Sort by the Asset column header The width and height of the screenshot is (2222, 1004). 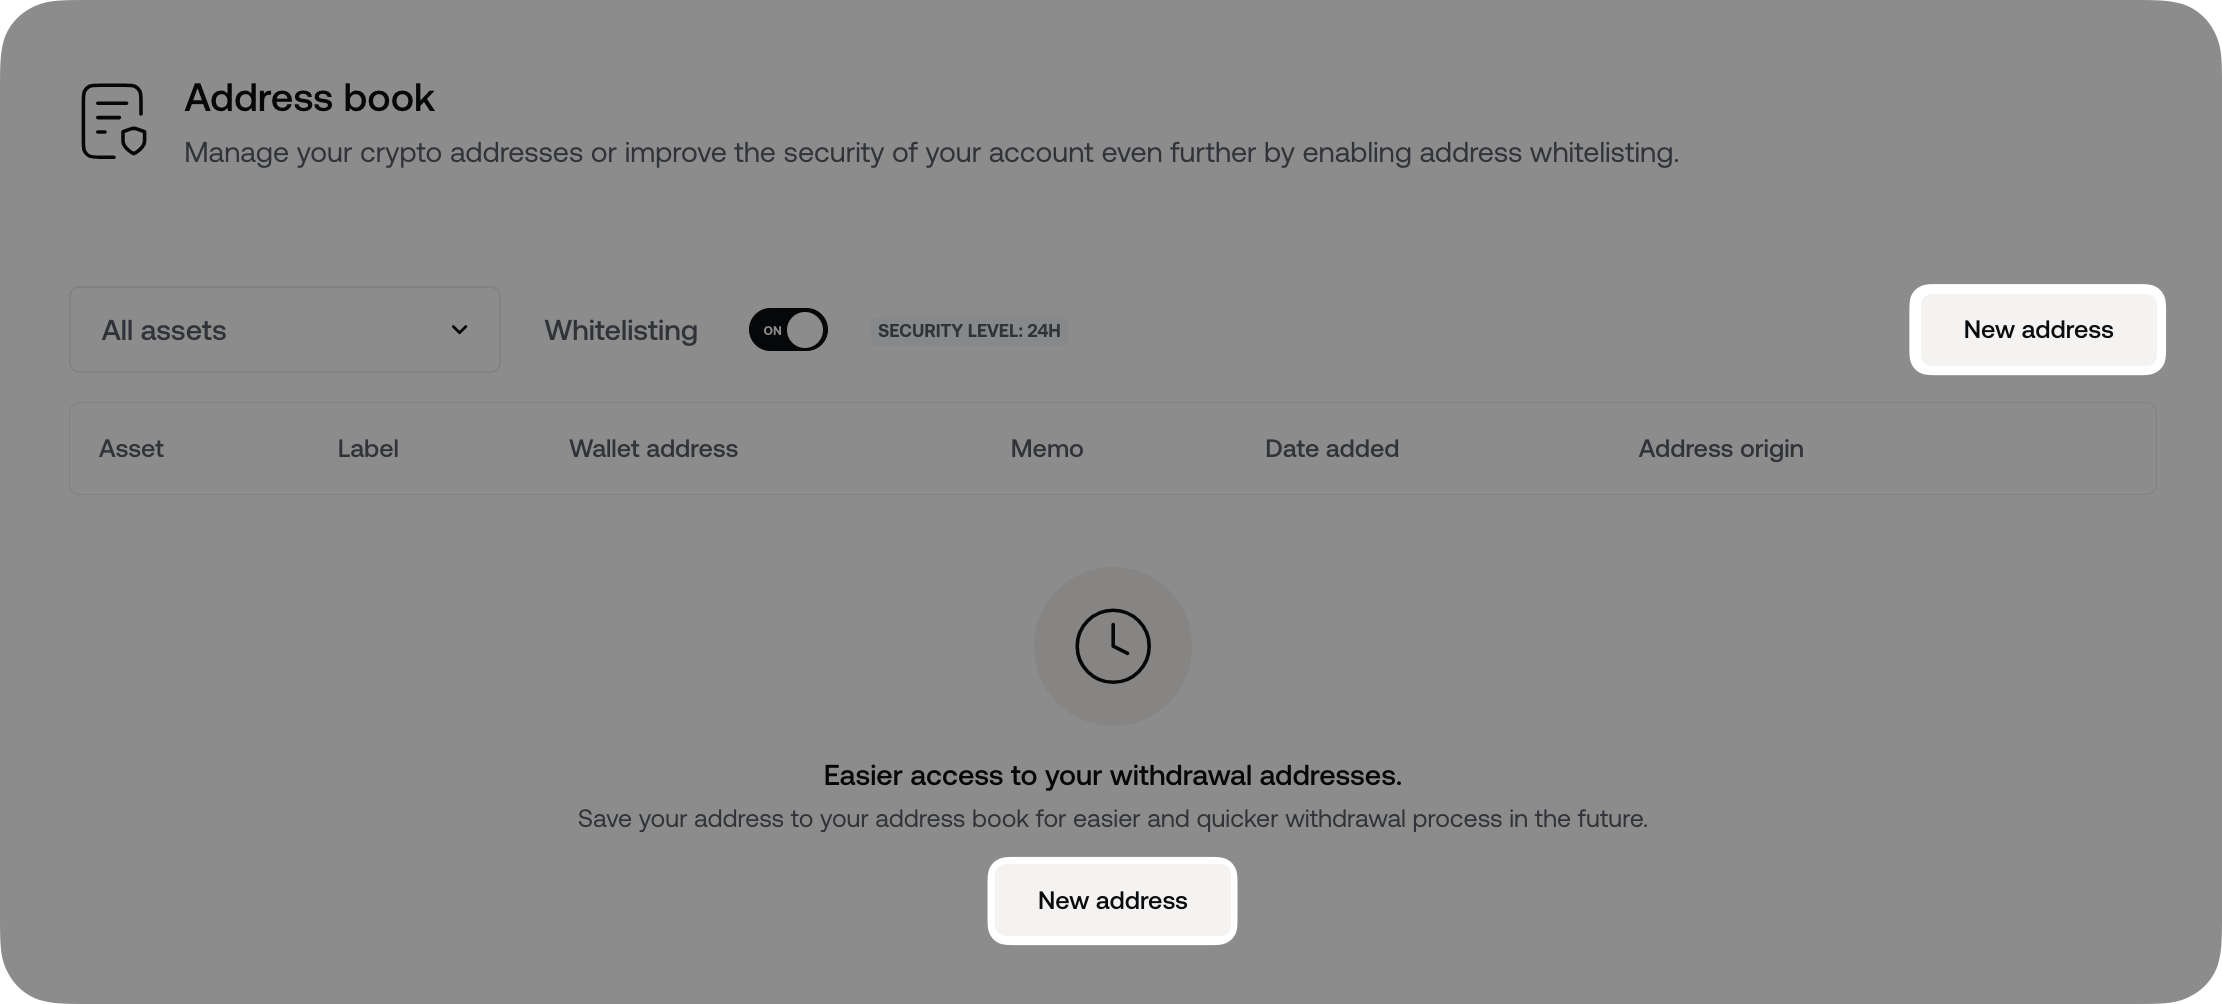click(x=131, y=448)
